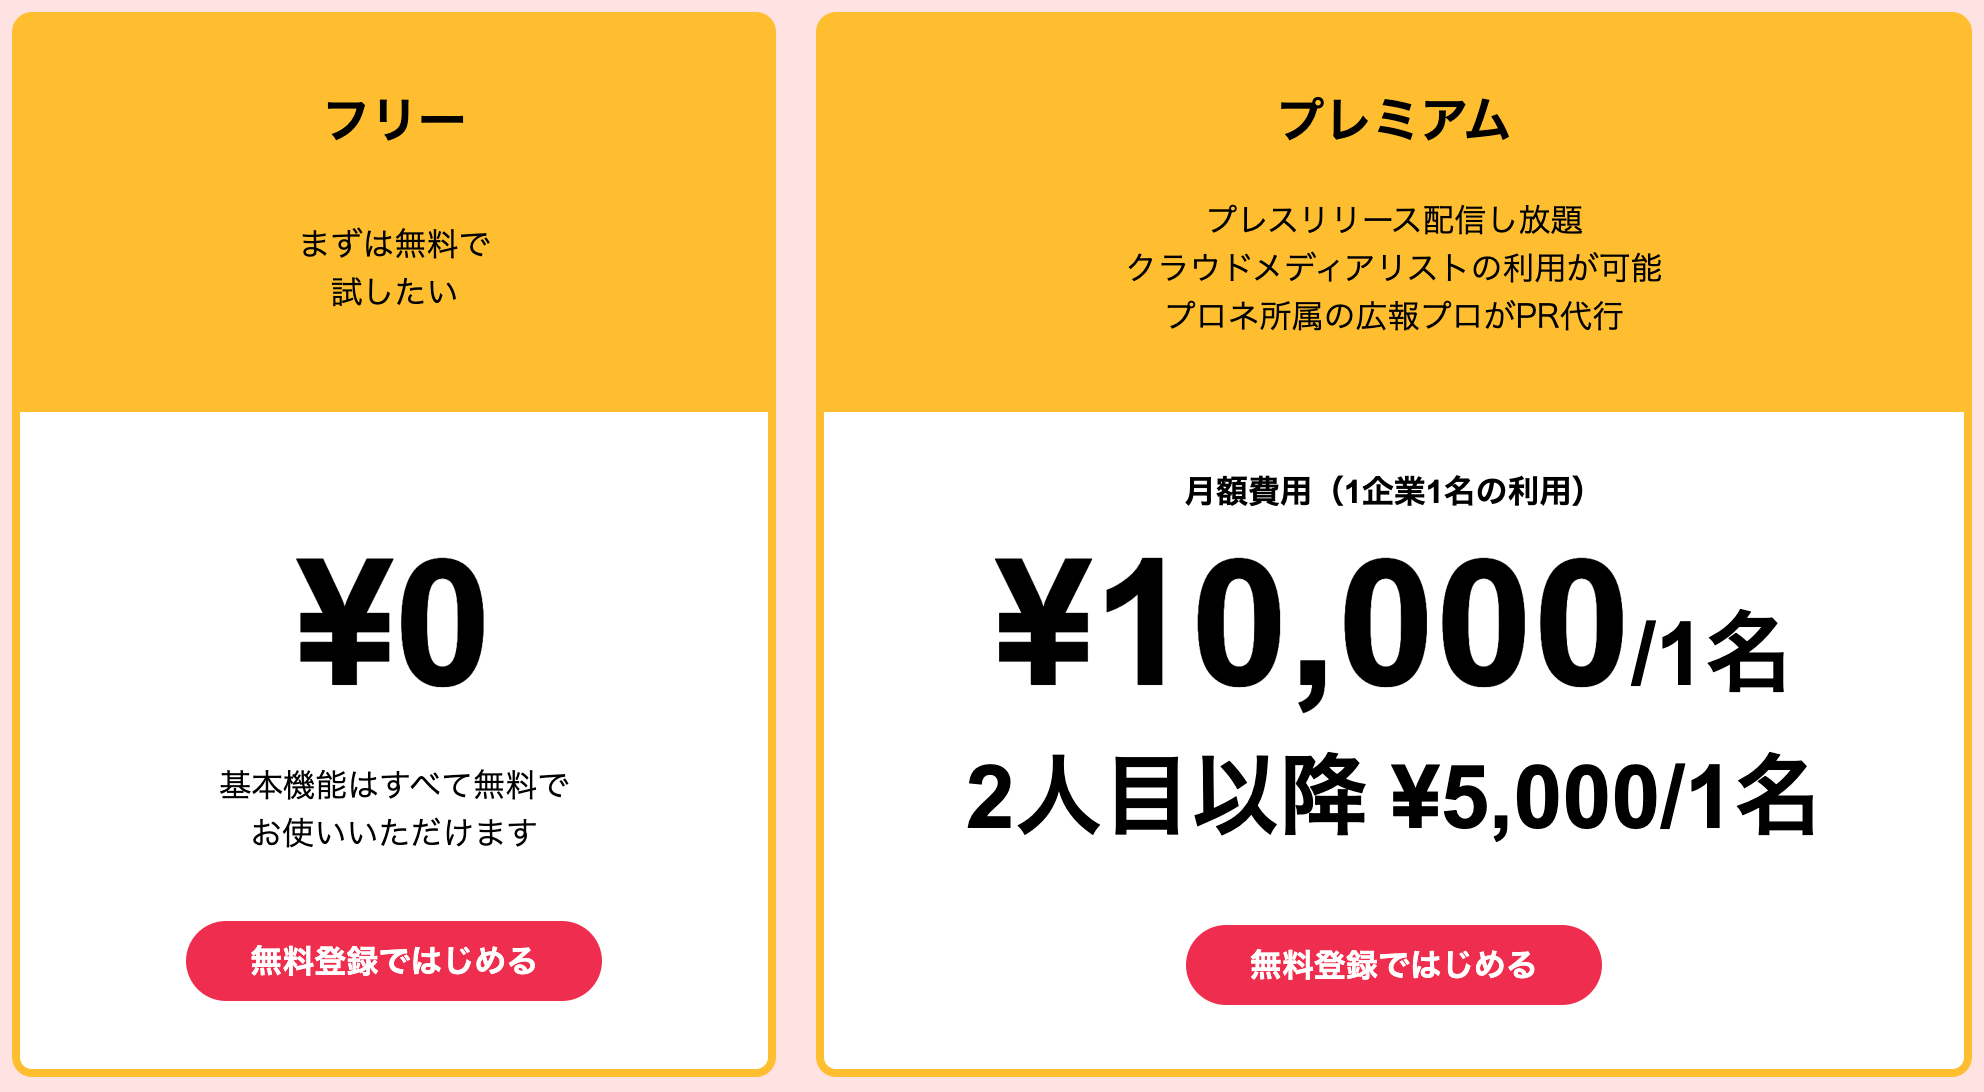Click お使いいただけます text
The image size is (1984, 1092).
tap(394, 830)
